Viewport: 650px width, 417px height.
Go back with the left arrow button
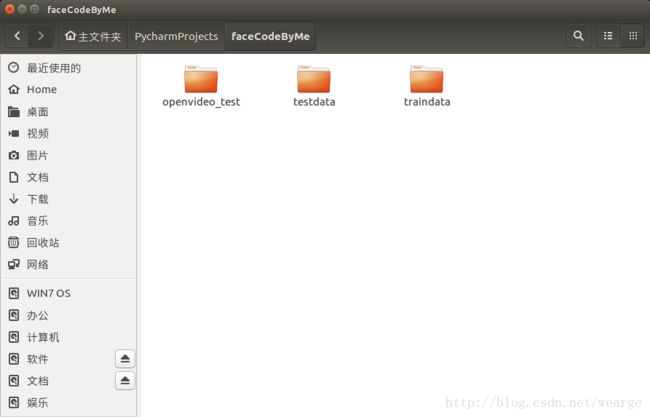17,36
